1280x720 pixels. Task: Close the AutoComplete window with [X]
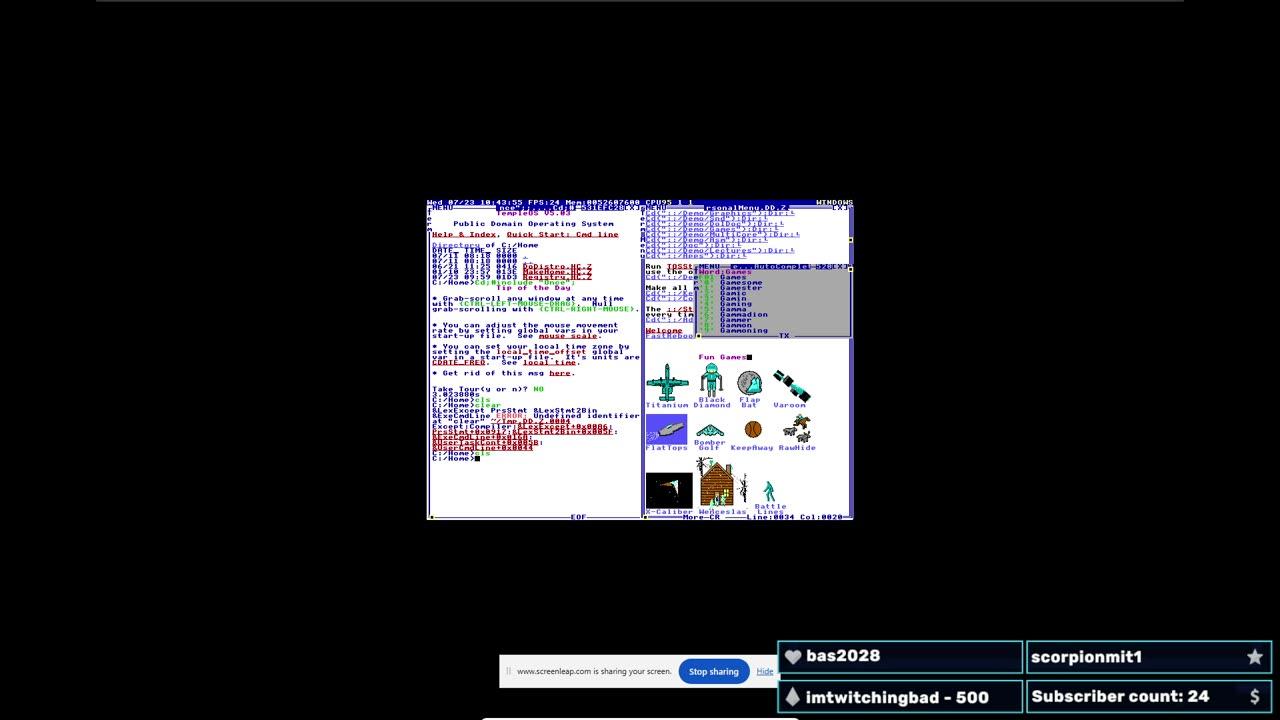tap(840, 267)
